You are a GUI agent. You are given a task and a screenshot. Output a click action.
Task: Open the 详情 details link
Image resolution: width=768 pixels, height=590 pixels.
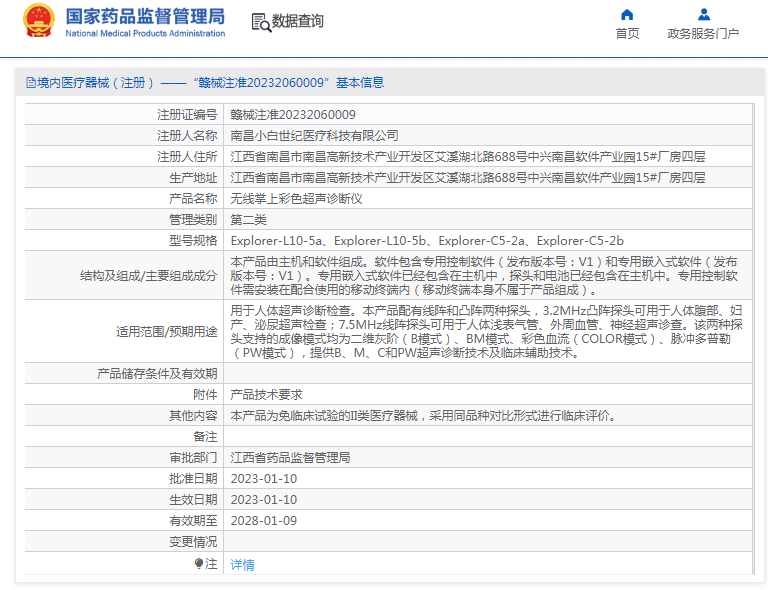[x=242, y=565]
